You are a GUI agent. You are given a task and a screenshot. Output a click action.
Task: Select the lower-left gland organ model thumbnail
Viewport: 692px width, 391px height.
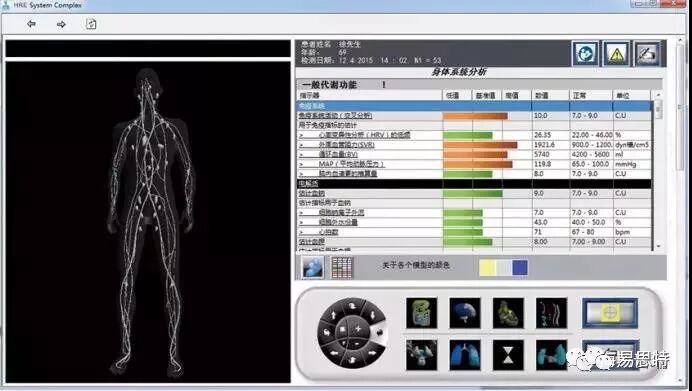[421, 355]
